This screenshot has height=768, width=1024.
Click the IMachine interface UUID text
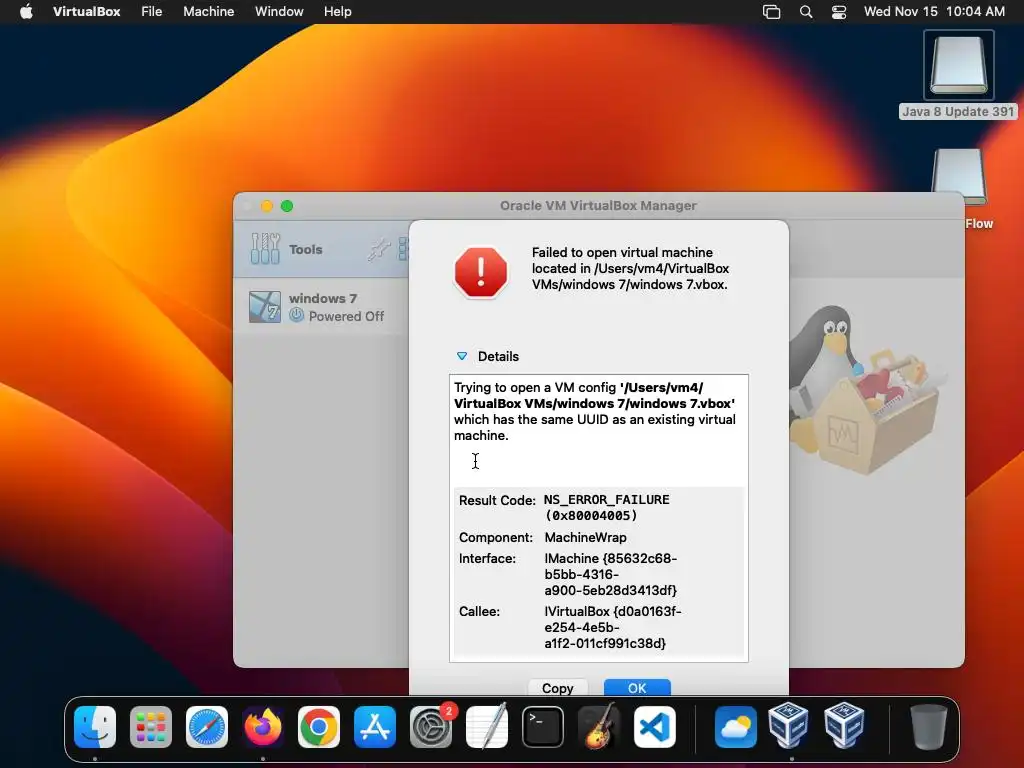(611, 574)
